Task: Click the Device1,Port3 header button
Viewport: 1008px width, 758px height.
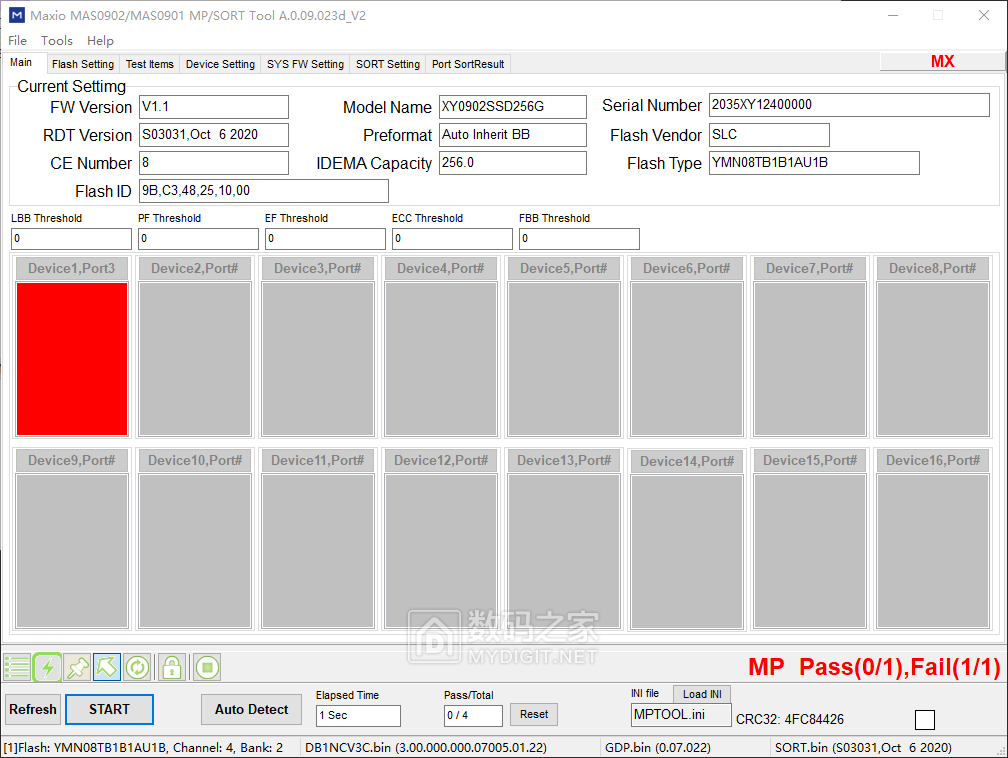Action: (71, 268)
